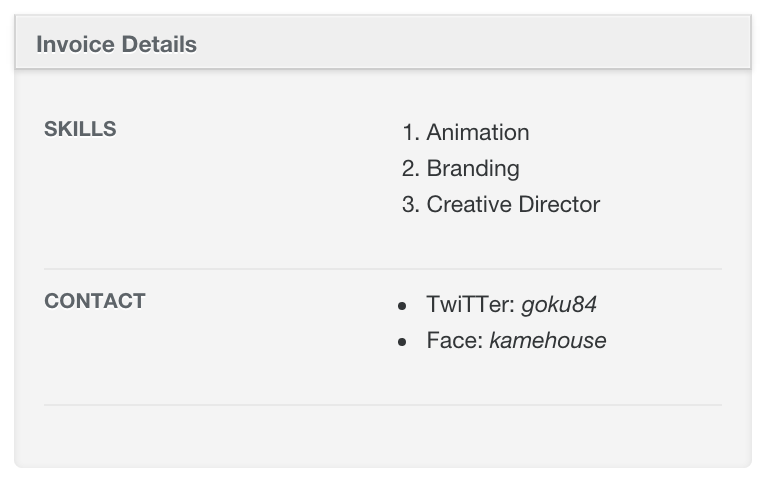Screen dimensions: 768x486
Task: Click the "TwiTTer:" label text
Action: [470, 304]
